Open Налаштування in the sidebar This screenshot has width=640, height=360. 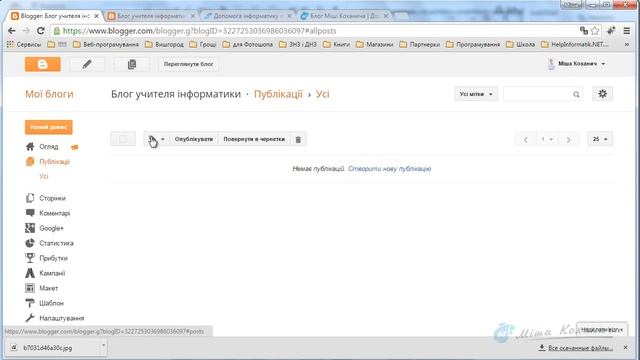coord(61,318)
